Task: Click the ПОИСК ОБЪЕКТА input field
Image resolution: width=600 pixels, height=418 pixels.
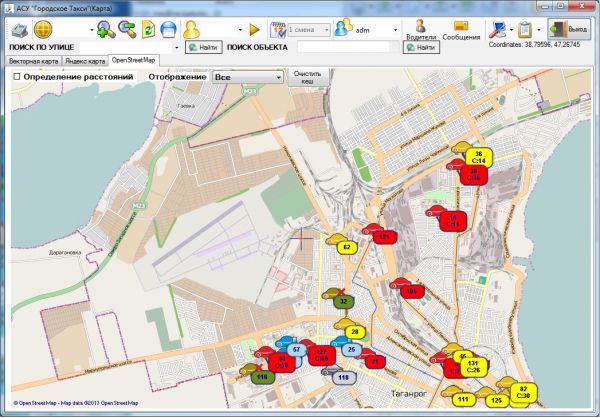Action: point(342,46)
